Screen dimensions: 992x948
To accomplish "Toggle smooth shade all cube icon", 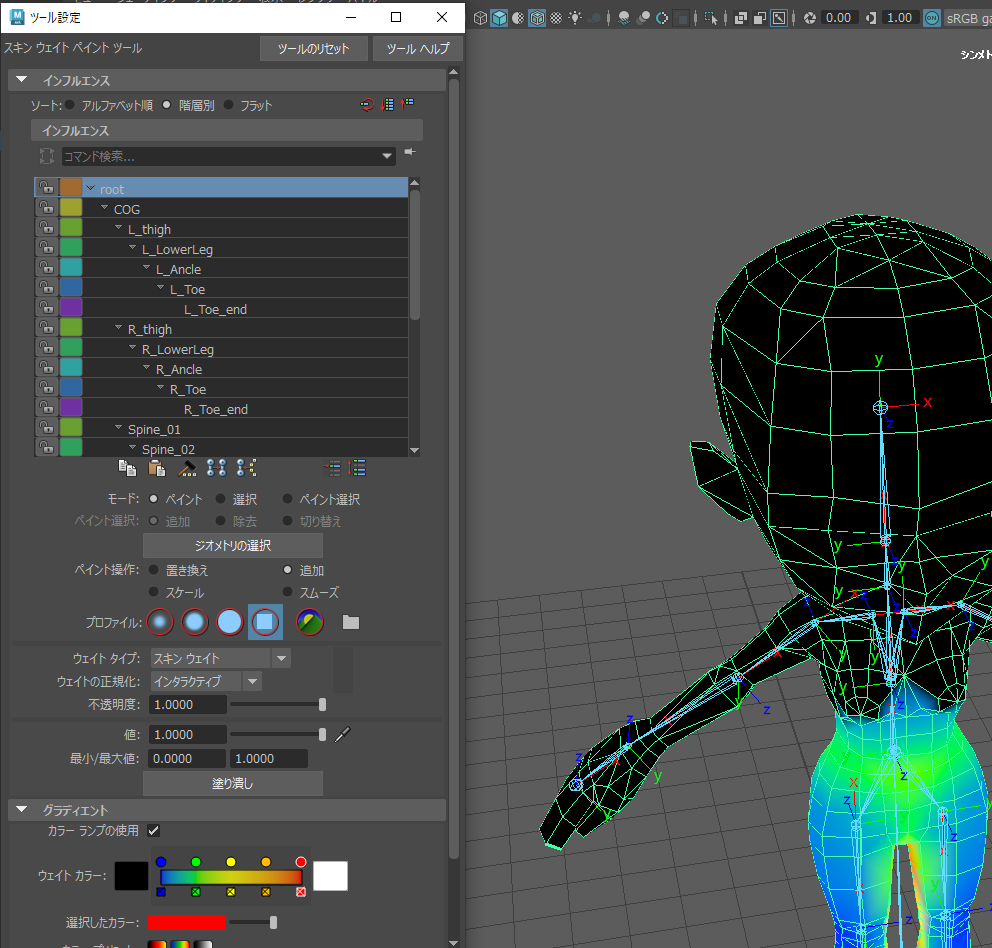I will 499,18.
